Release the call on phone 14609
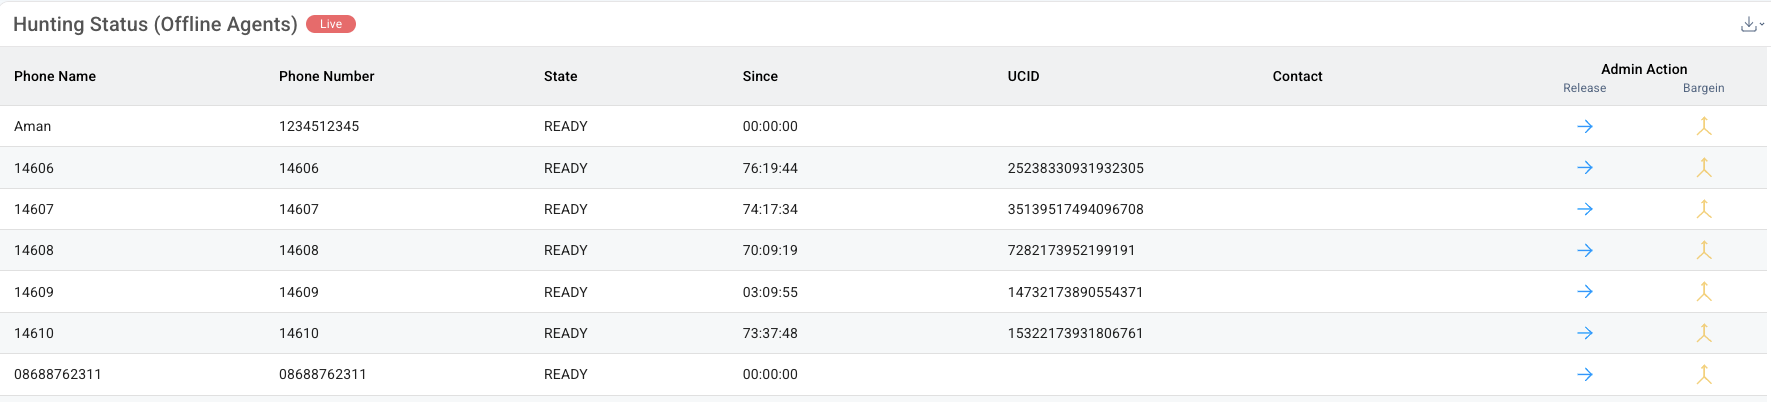 coord(1584,292)
